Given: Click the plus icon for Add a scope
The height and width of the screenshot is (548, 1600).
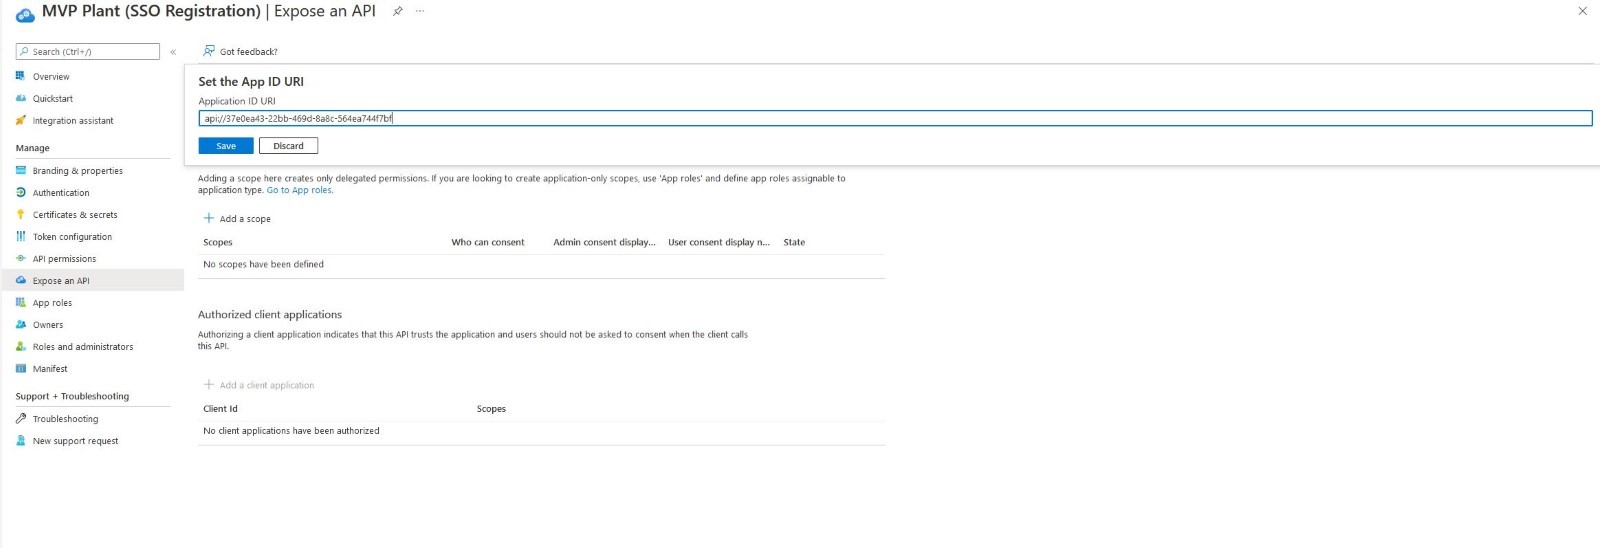Looking at the screenshot, I should (x=209, y=218).
